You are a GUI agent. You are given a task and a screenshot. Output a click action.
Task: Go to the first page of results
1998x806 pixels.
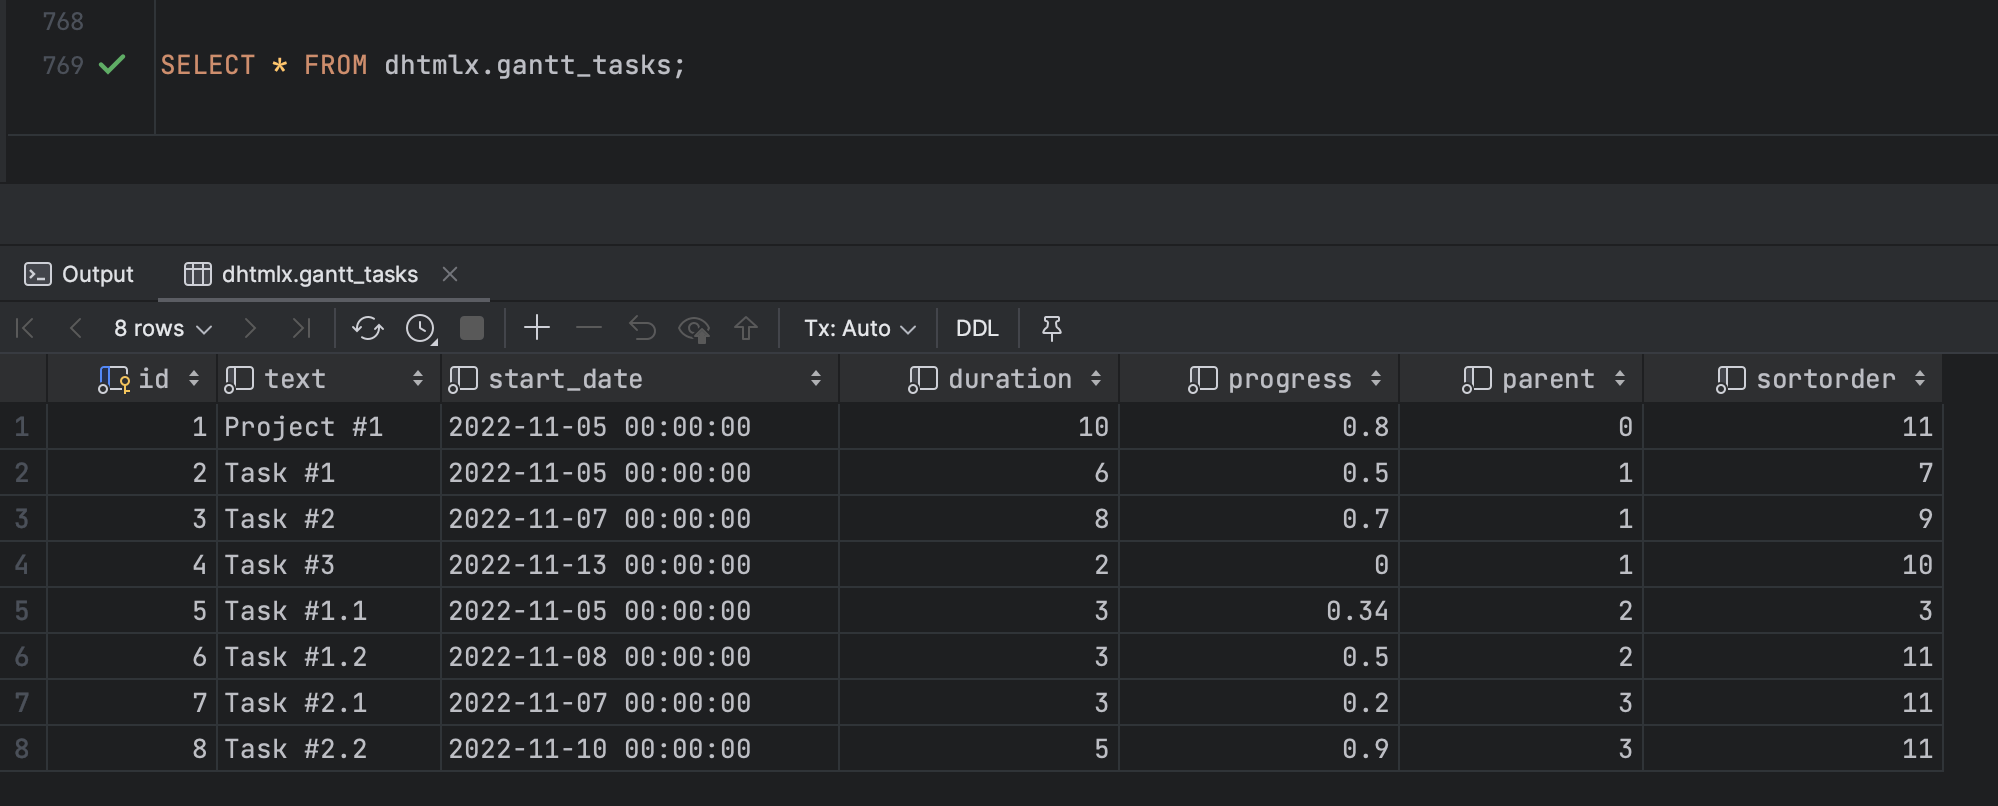point(25,328)
